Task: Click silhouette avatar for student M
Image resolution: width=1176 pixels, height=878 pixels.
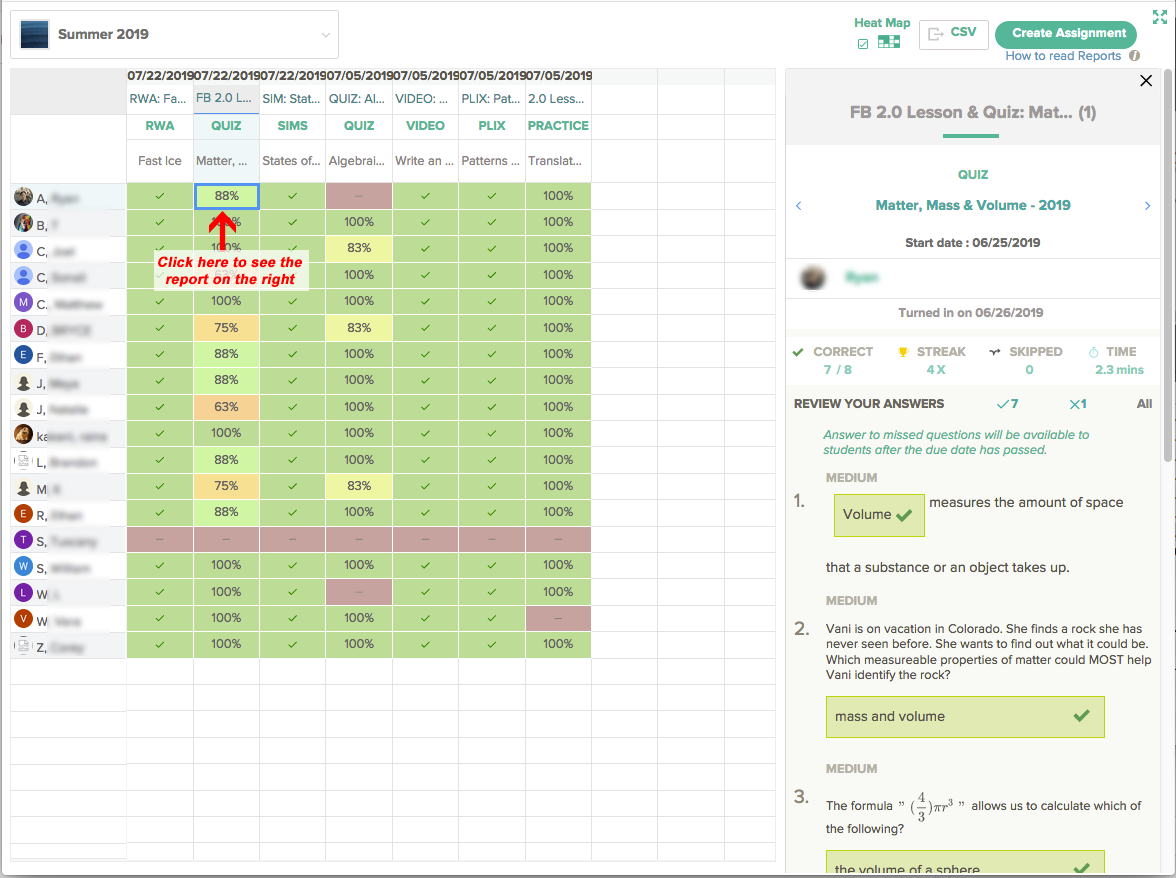Action: pyautogui.click(x=23, y=487)
